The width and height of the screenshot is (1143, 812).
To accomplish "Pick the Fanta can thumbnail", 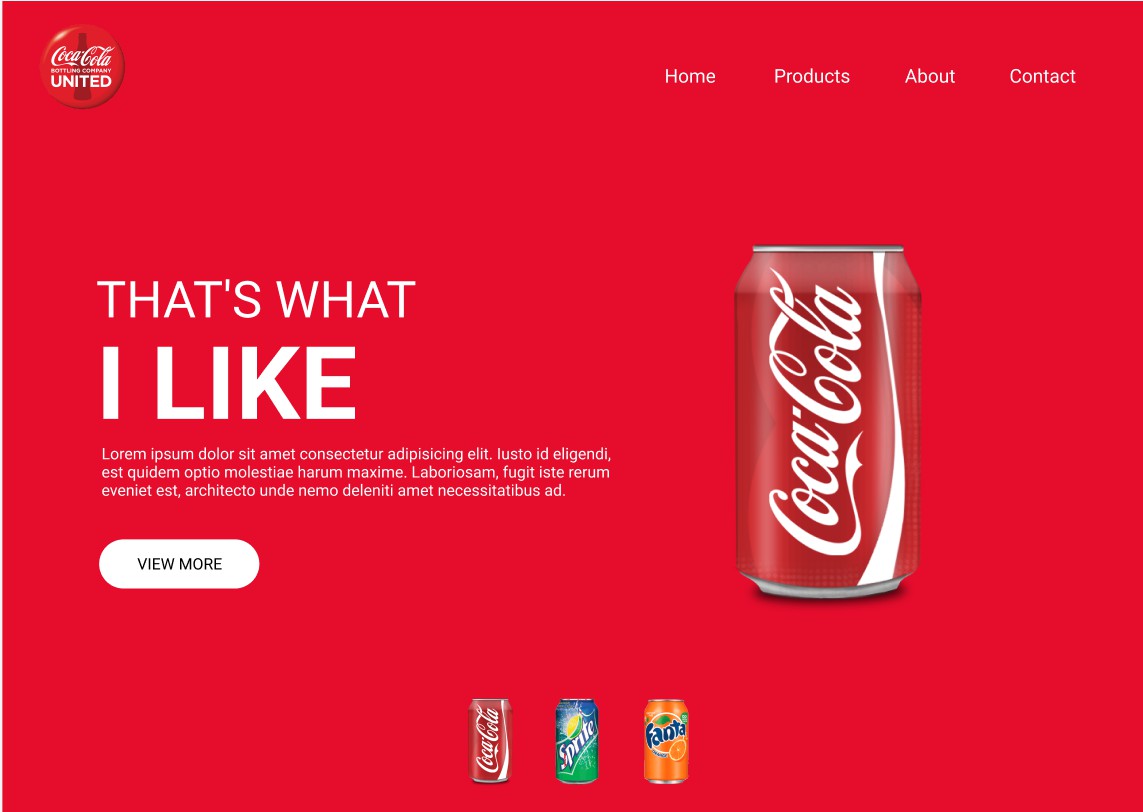I will coord(666,740).
